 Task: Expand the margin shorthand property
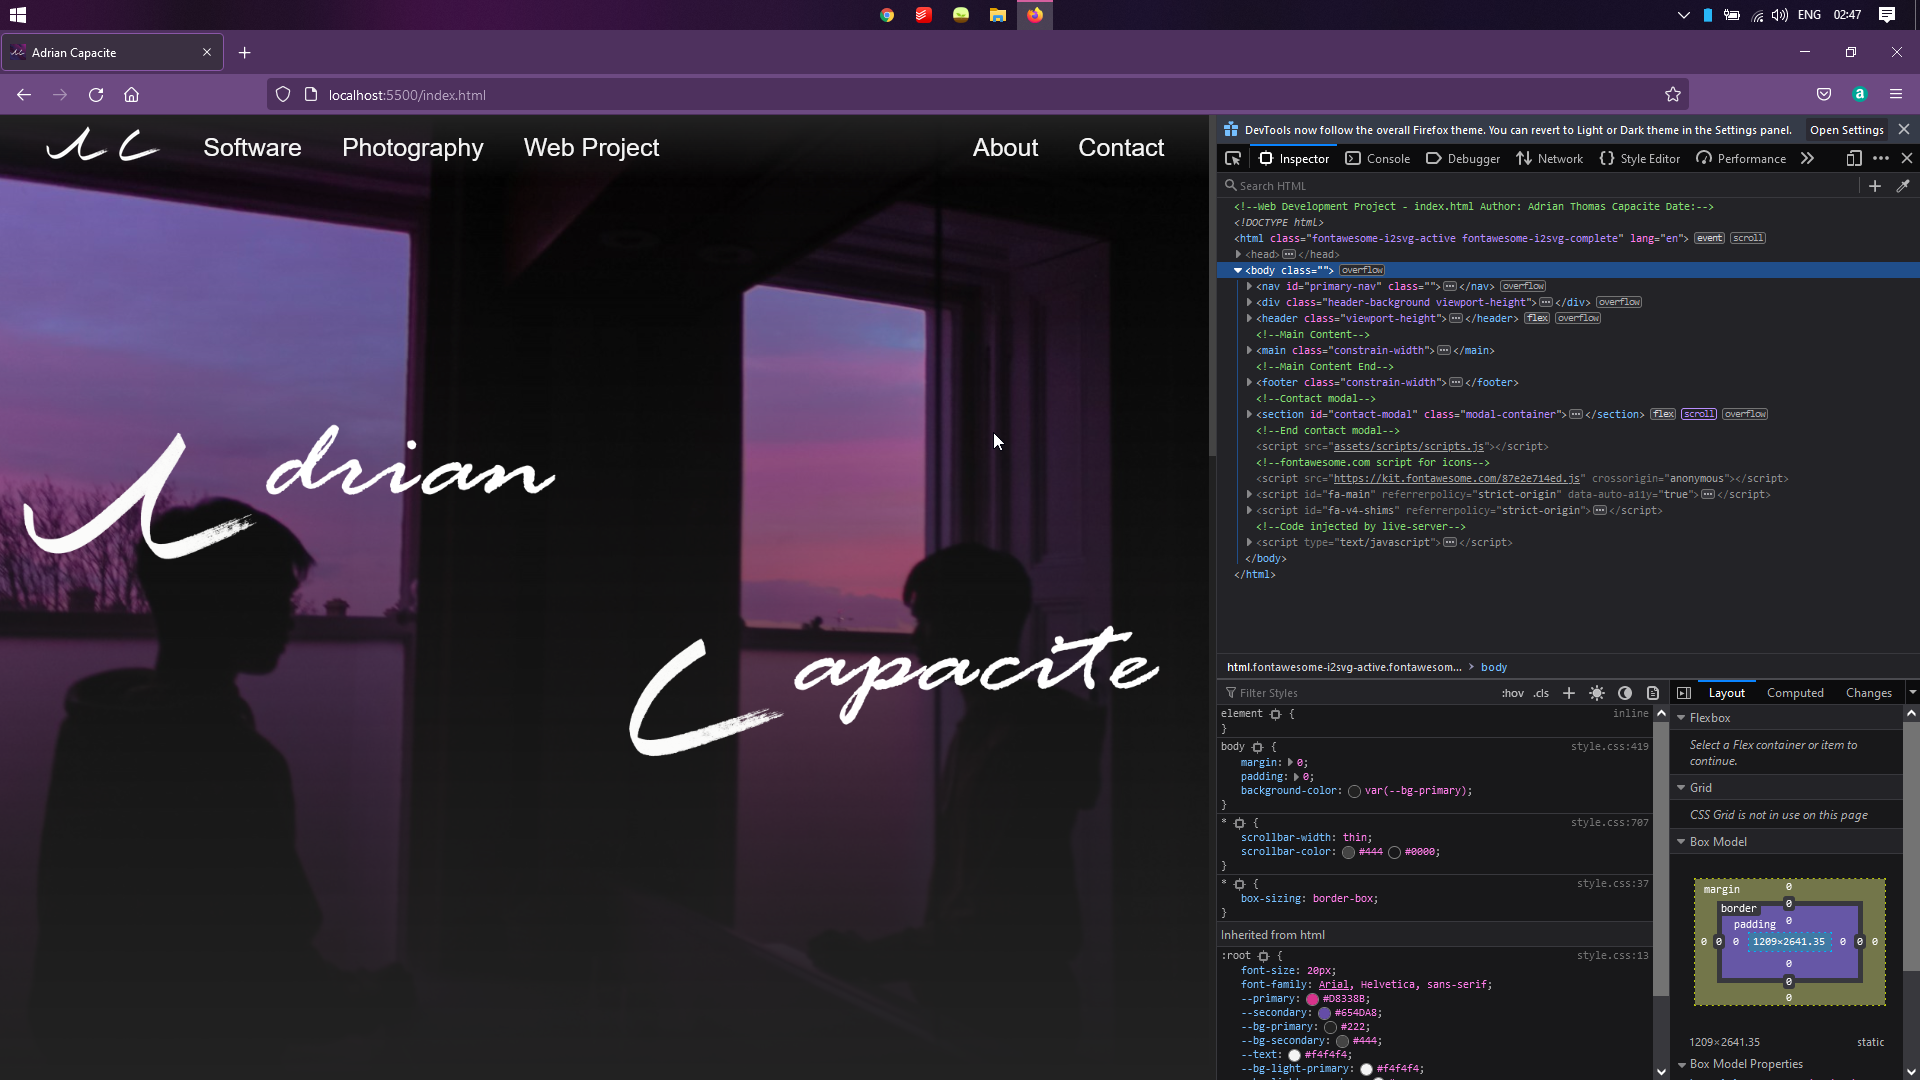1291,763
